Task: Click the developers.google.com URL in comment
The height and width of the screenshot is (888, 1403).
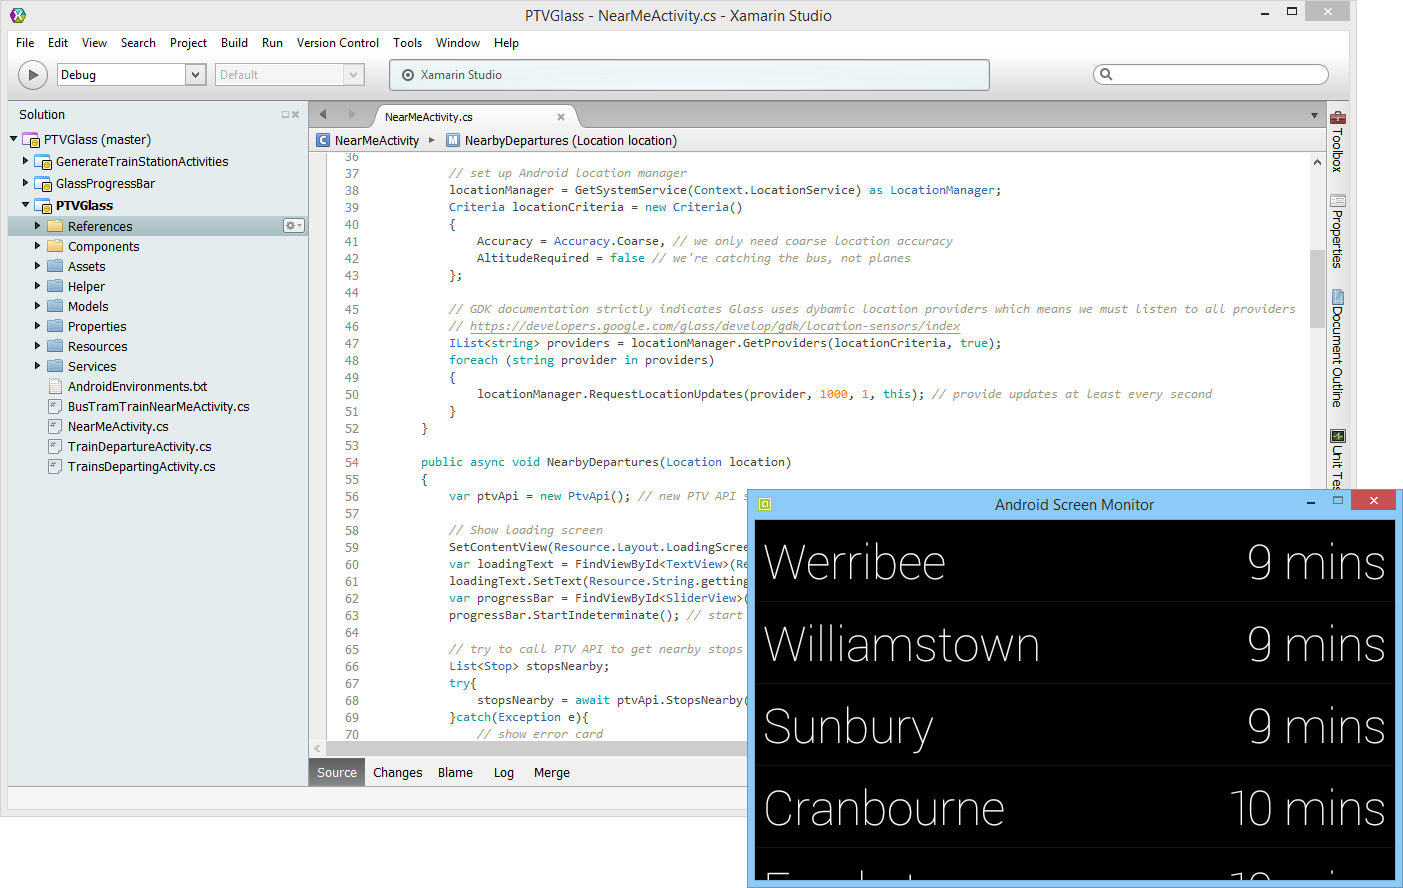Action: point(715,326)
